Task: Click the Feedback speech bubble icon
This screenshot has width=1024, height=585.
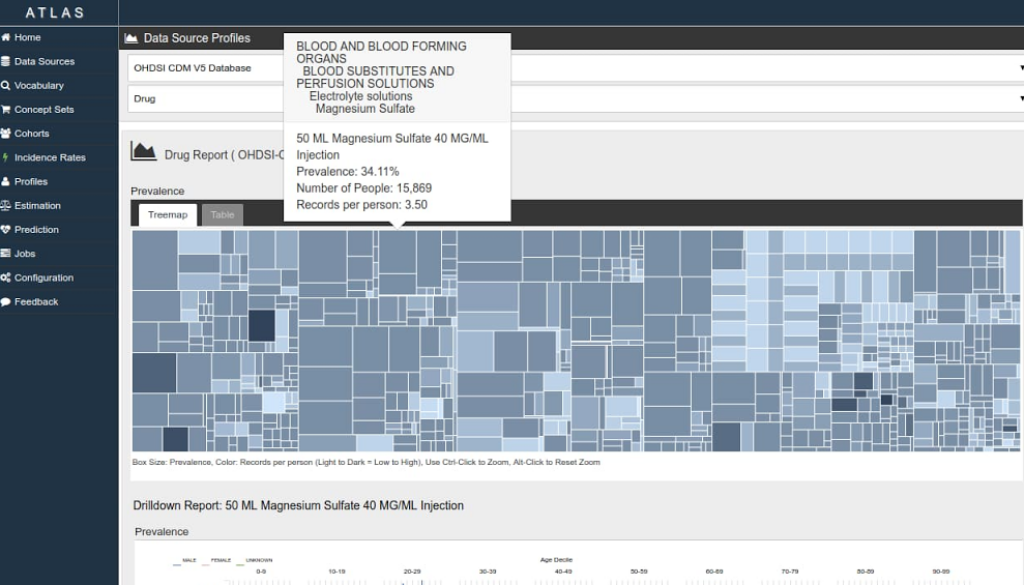Action: (6, 302)
